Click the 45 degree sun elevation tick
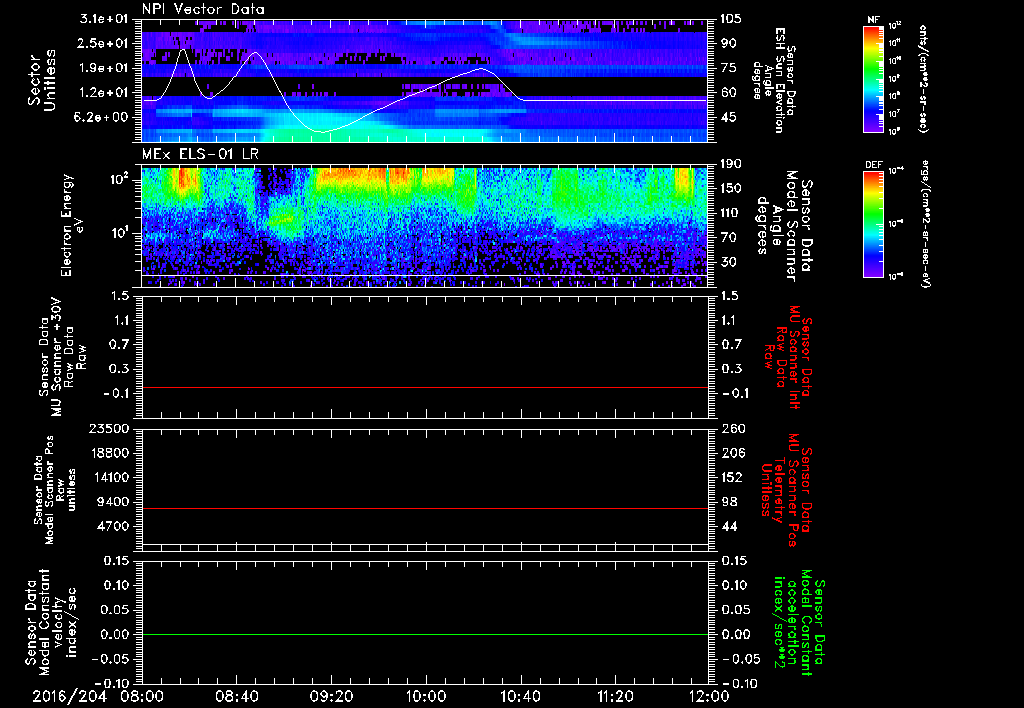 click(728, 117)
